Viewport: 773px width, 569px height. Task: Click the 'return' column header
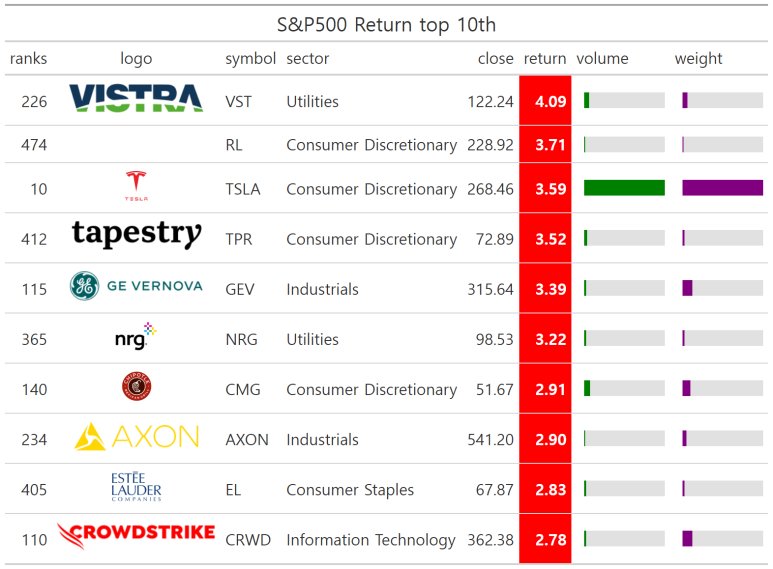545,59
